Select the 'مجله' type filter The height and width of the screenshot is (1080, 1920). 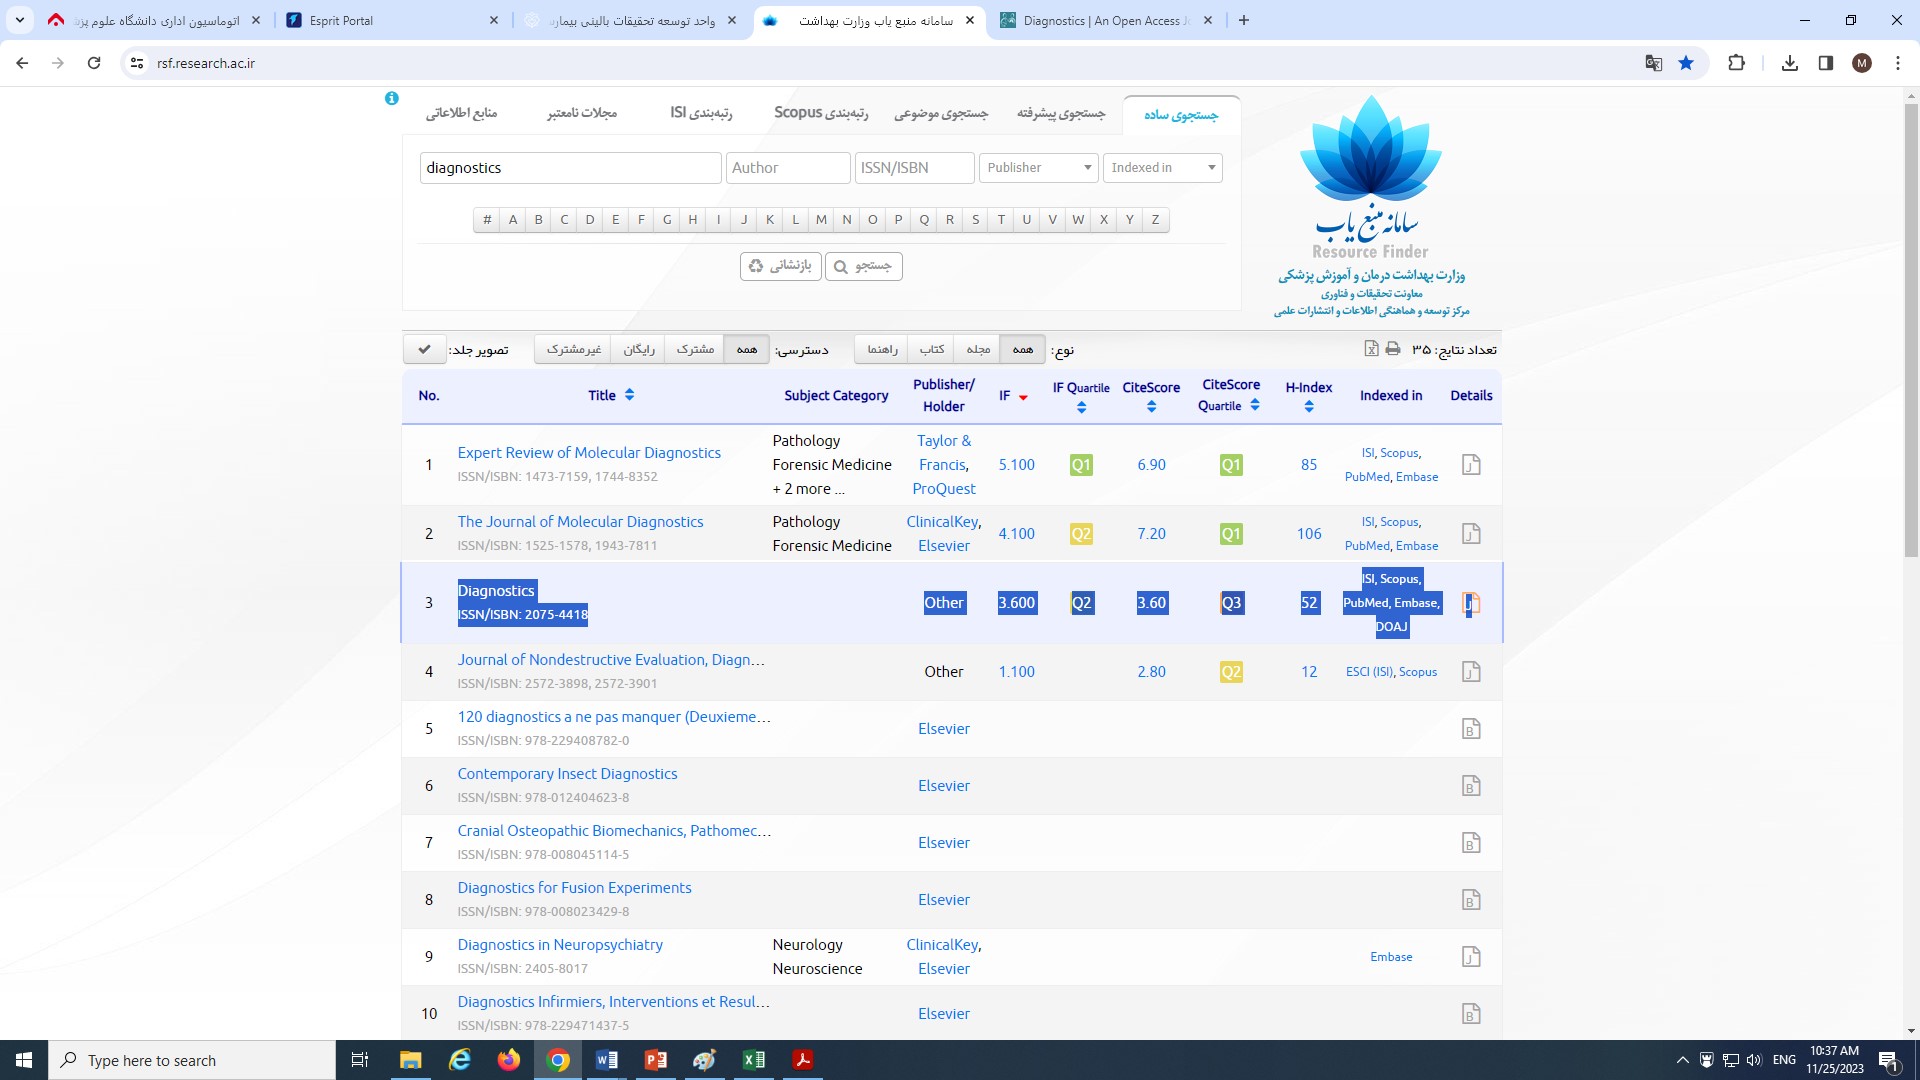978,349
